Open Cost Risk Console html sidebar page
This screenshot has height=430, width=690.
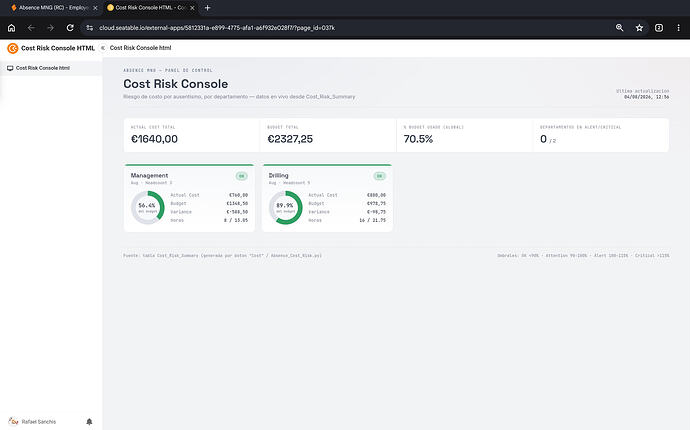[x=51, y=68]
